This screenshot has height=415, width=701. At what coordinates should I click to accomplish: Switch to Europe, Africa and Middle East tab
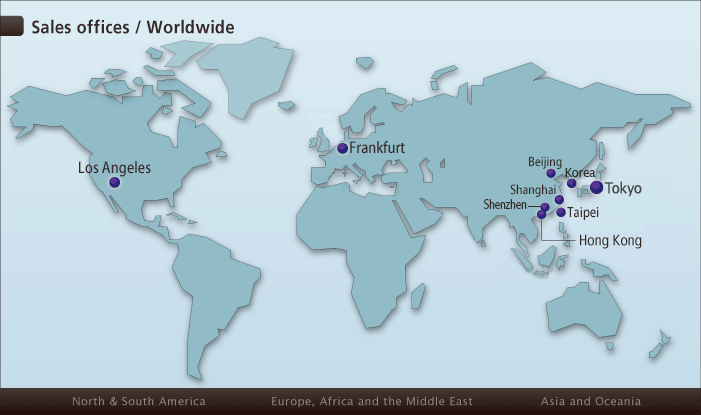(x=372, y=401)
